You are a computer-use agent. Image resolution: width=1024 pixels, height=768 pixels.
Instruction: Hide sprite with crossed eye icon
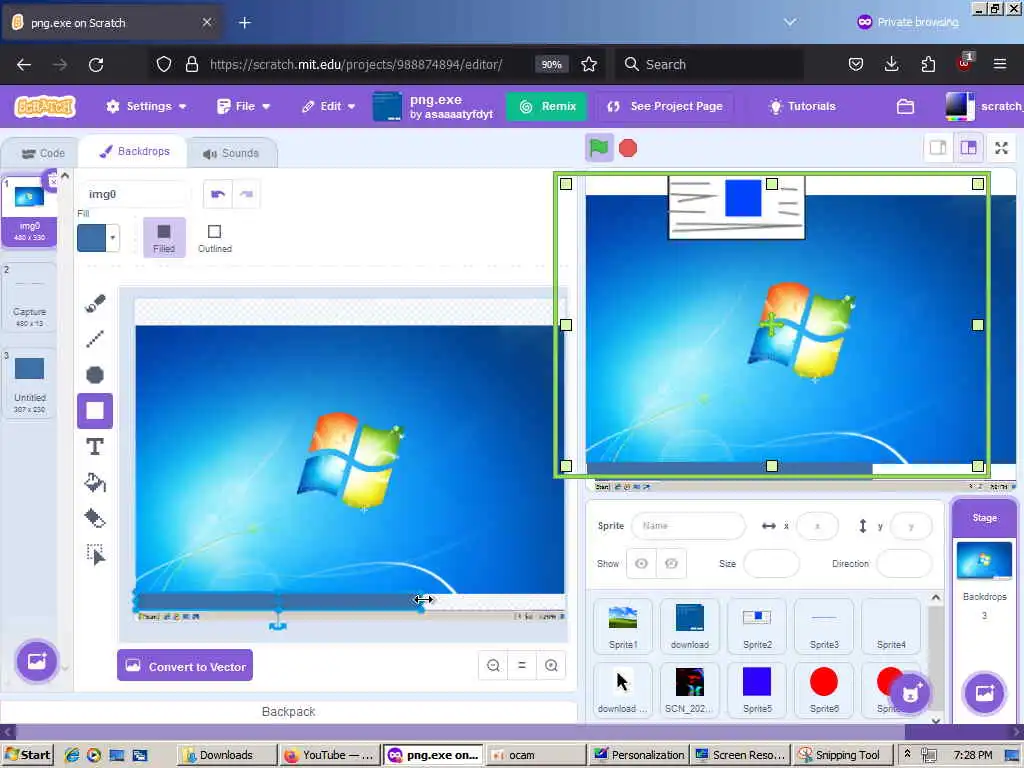pos(671,564)
